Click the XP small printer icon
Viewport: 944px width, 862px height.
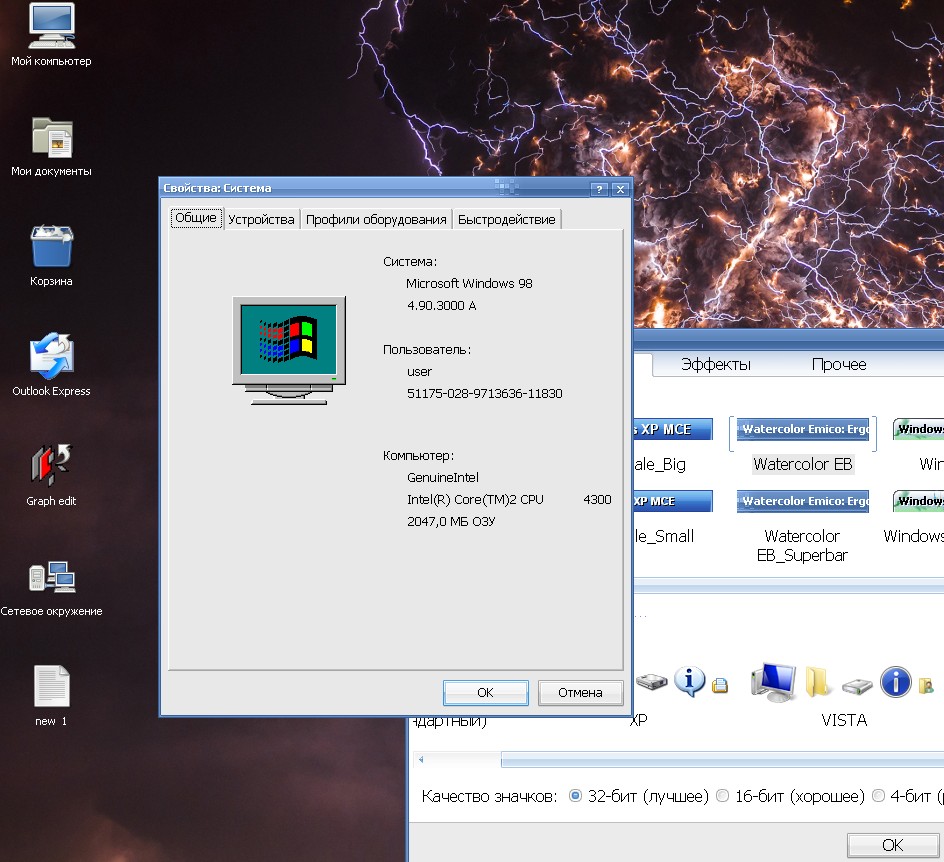point(719,685)
